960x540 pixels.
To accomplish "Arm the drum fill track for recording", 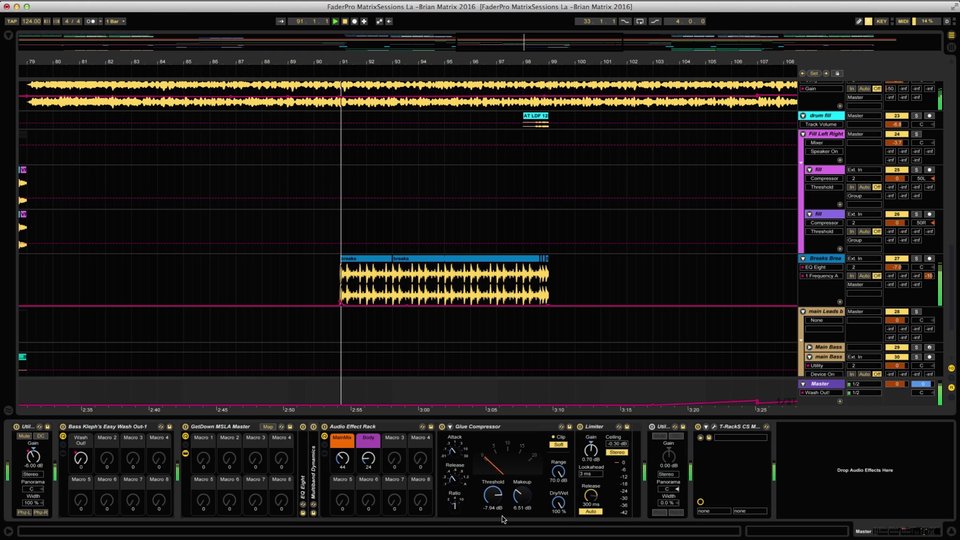I will tap(929, 116).
